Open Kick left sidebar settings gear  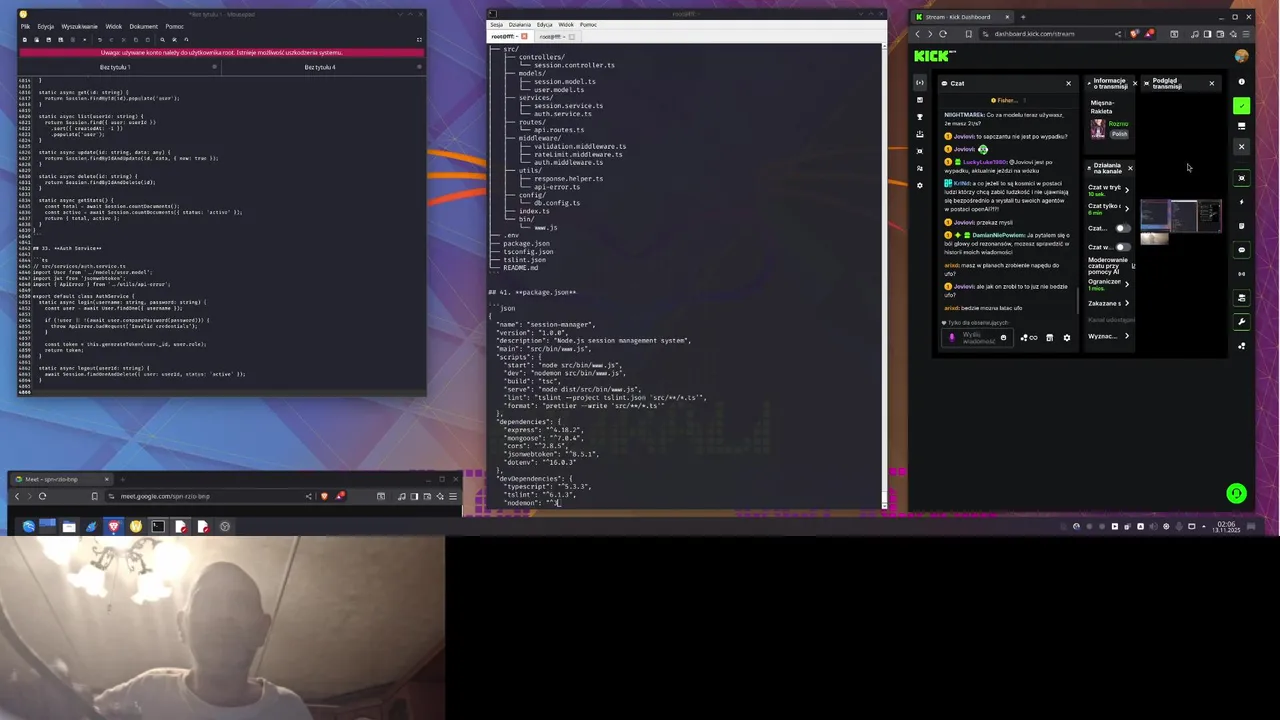tap(920, 185)
